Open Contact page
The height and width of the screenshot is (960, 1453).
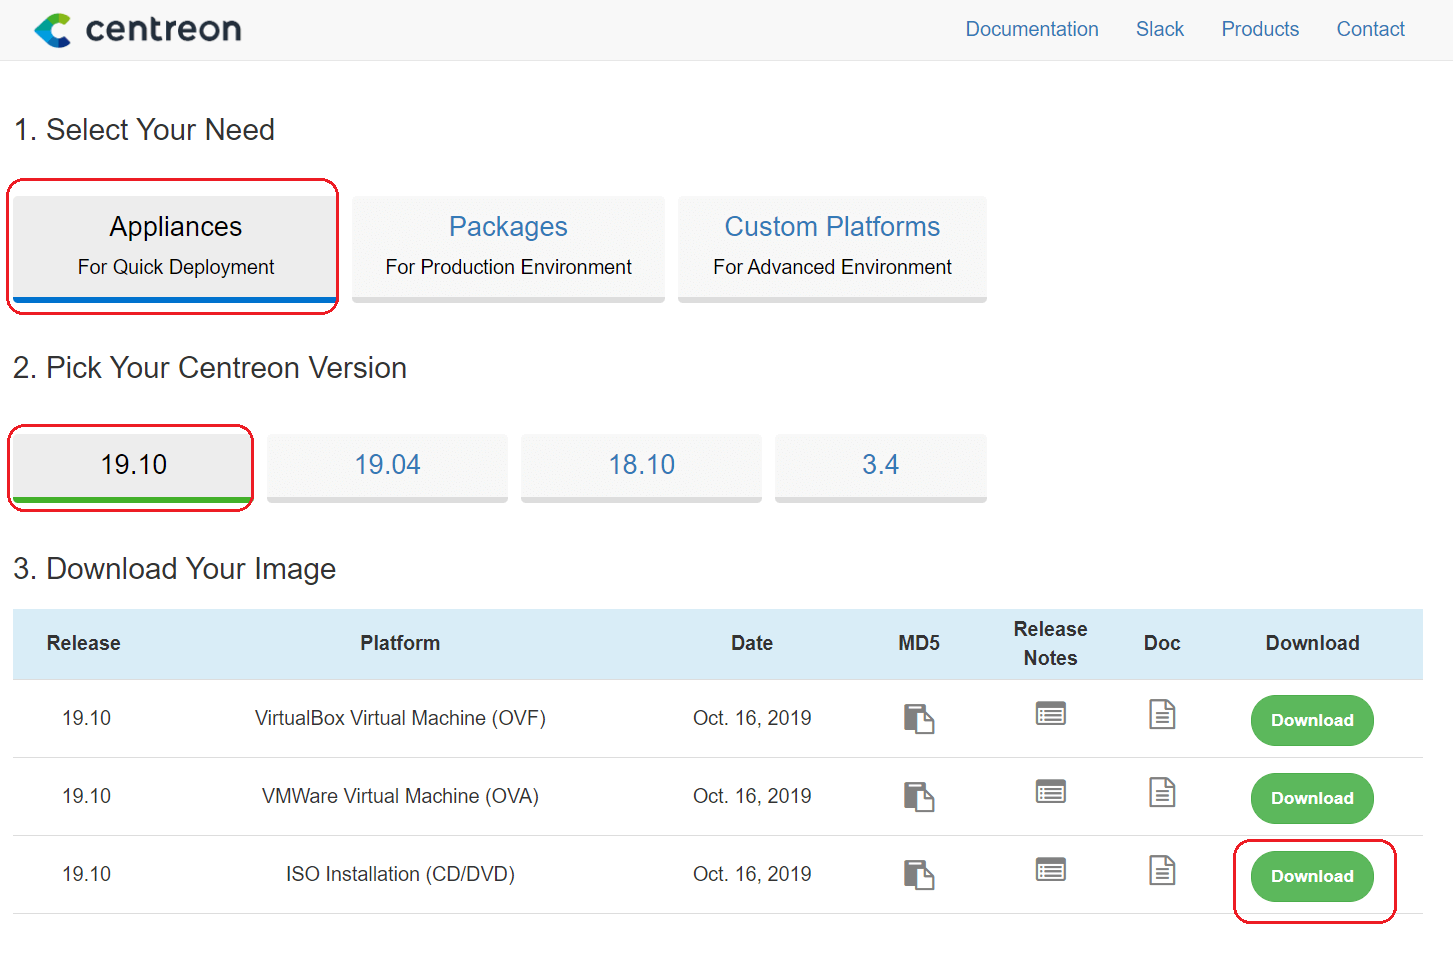1370,29
